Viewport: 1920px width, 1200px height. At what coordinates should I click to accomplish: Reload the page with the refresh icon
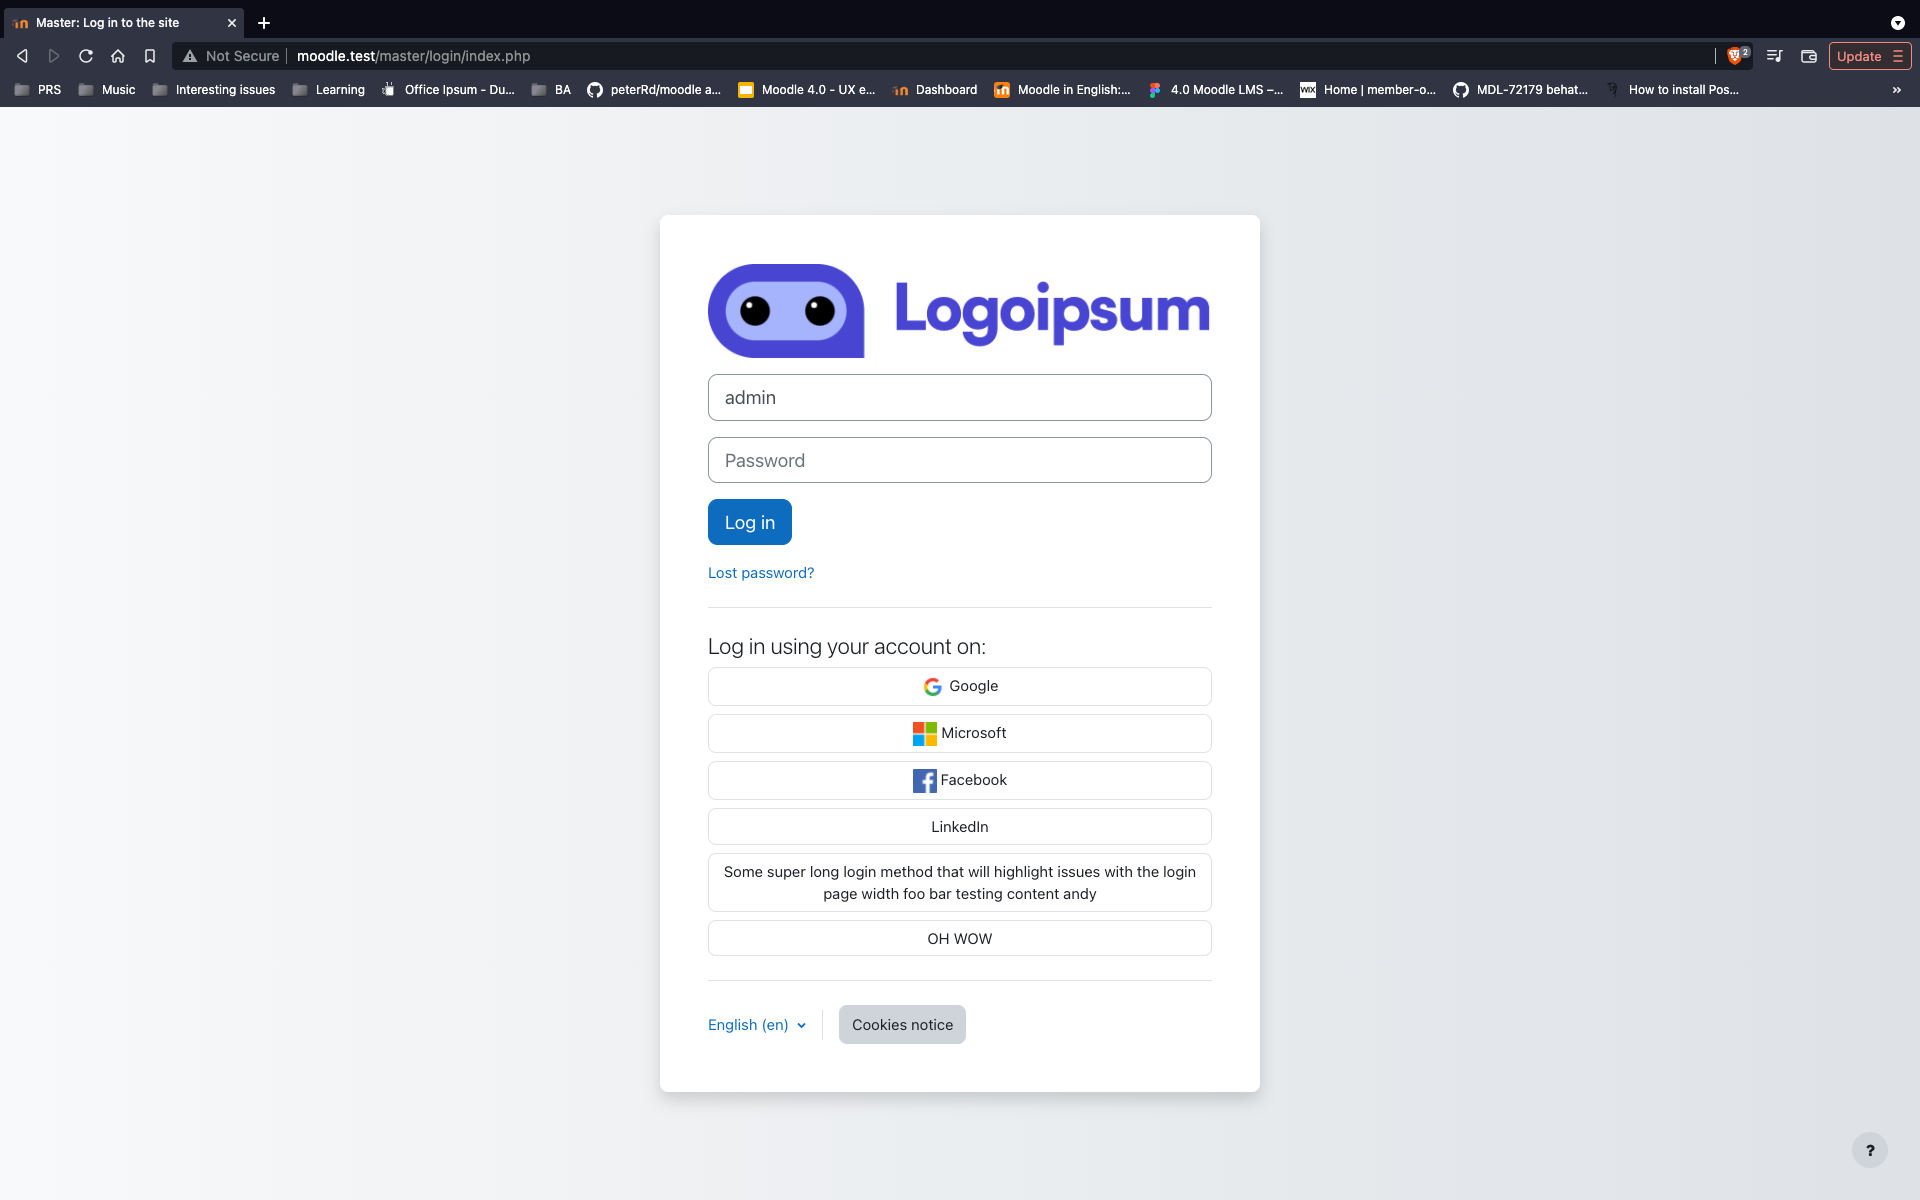86,56
